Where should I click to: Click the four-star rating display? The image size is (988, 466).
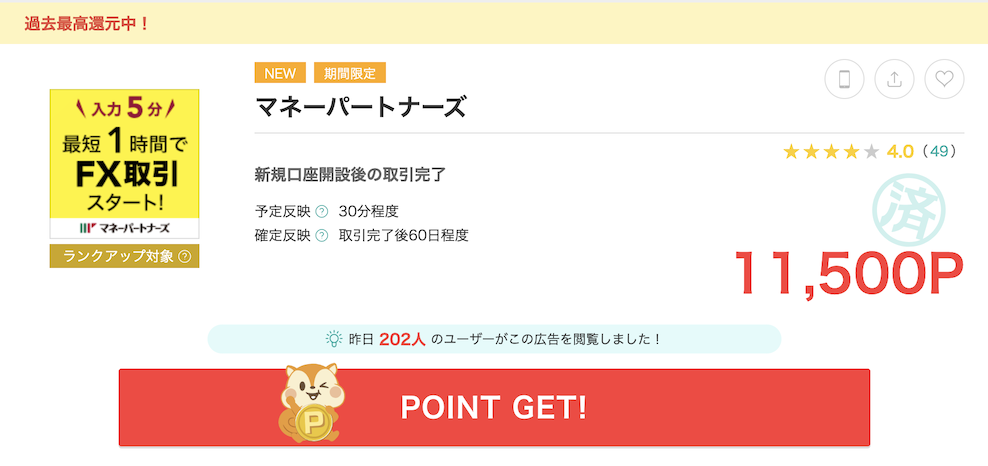click(830, 151)
